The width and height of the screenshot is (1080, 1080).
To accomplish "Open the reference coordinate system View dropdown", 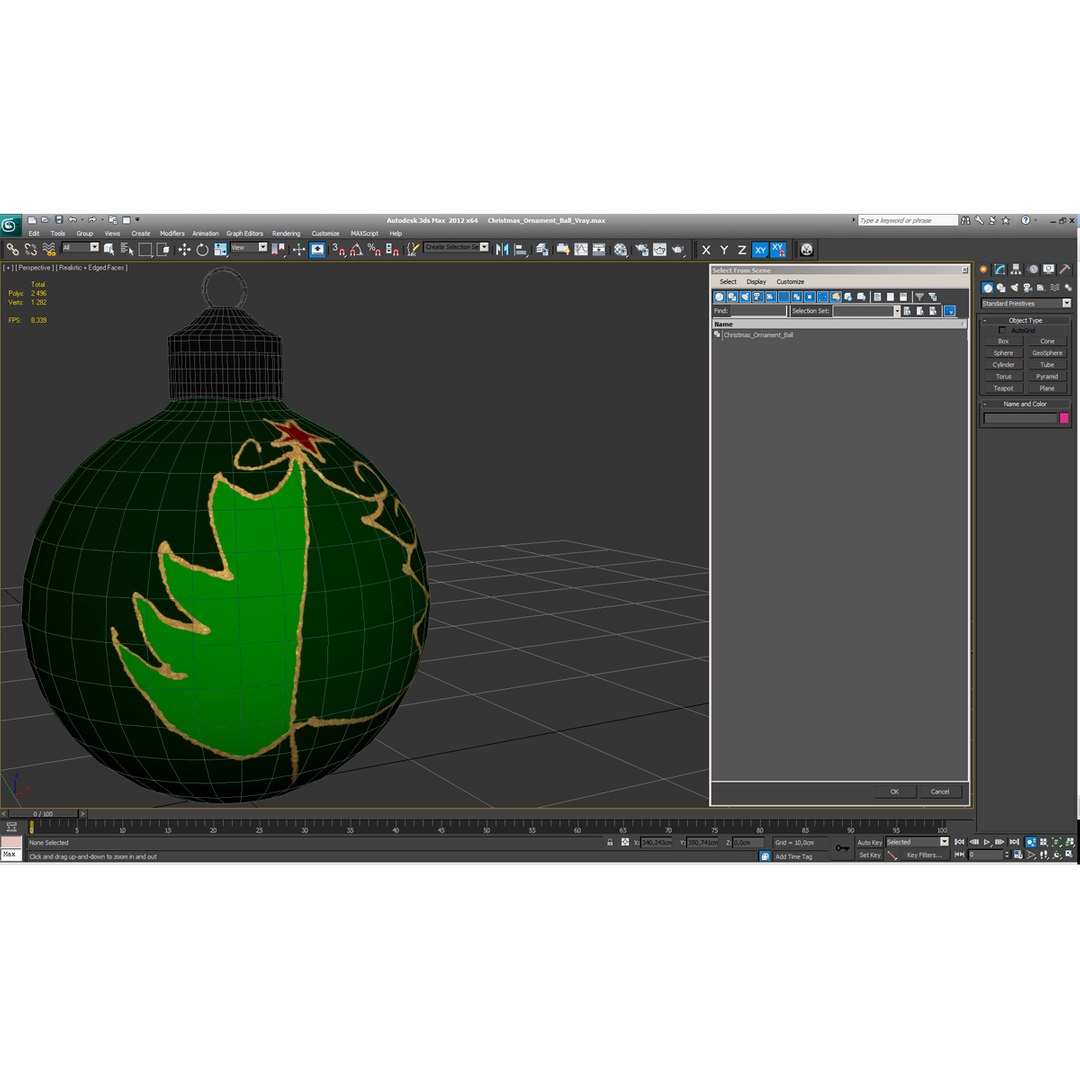I will pos(249,247).
